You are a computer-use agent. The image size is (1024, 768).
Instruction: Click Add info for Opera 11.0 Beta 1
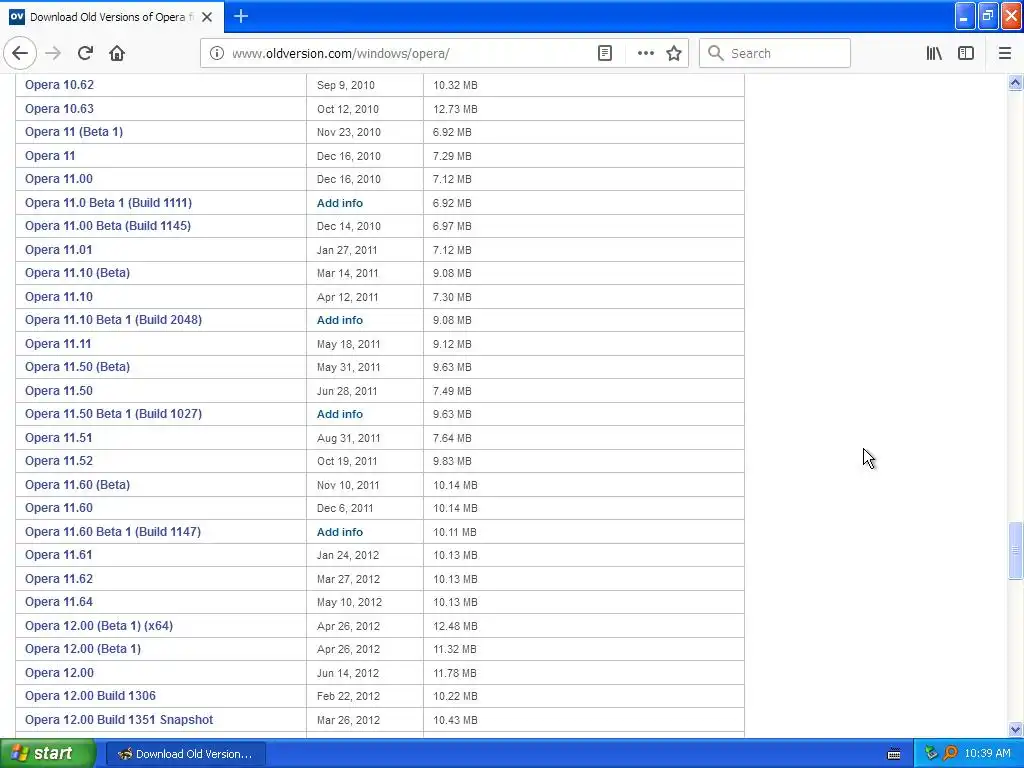[340, 203]
